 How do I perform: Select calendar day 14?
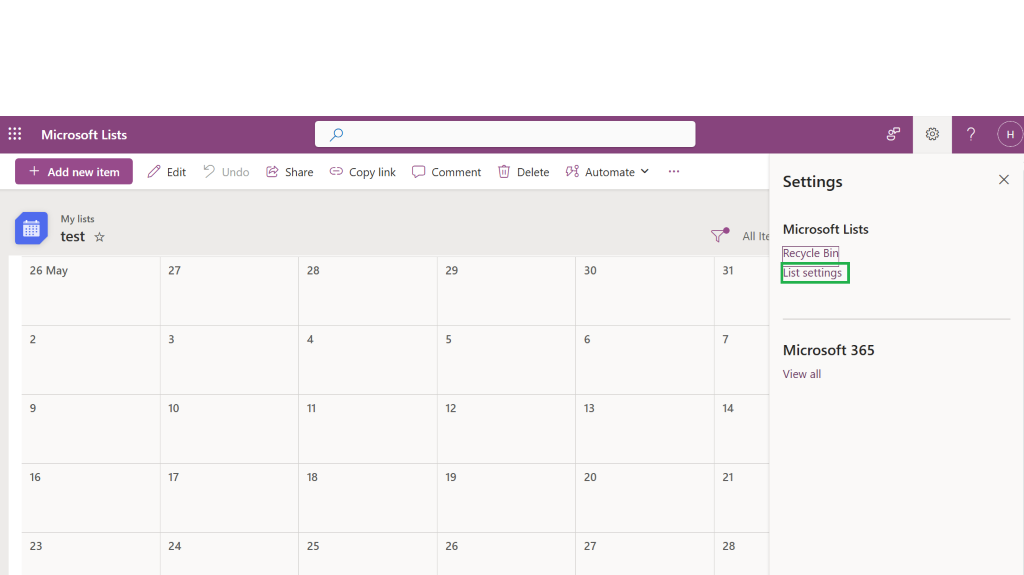742,429
